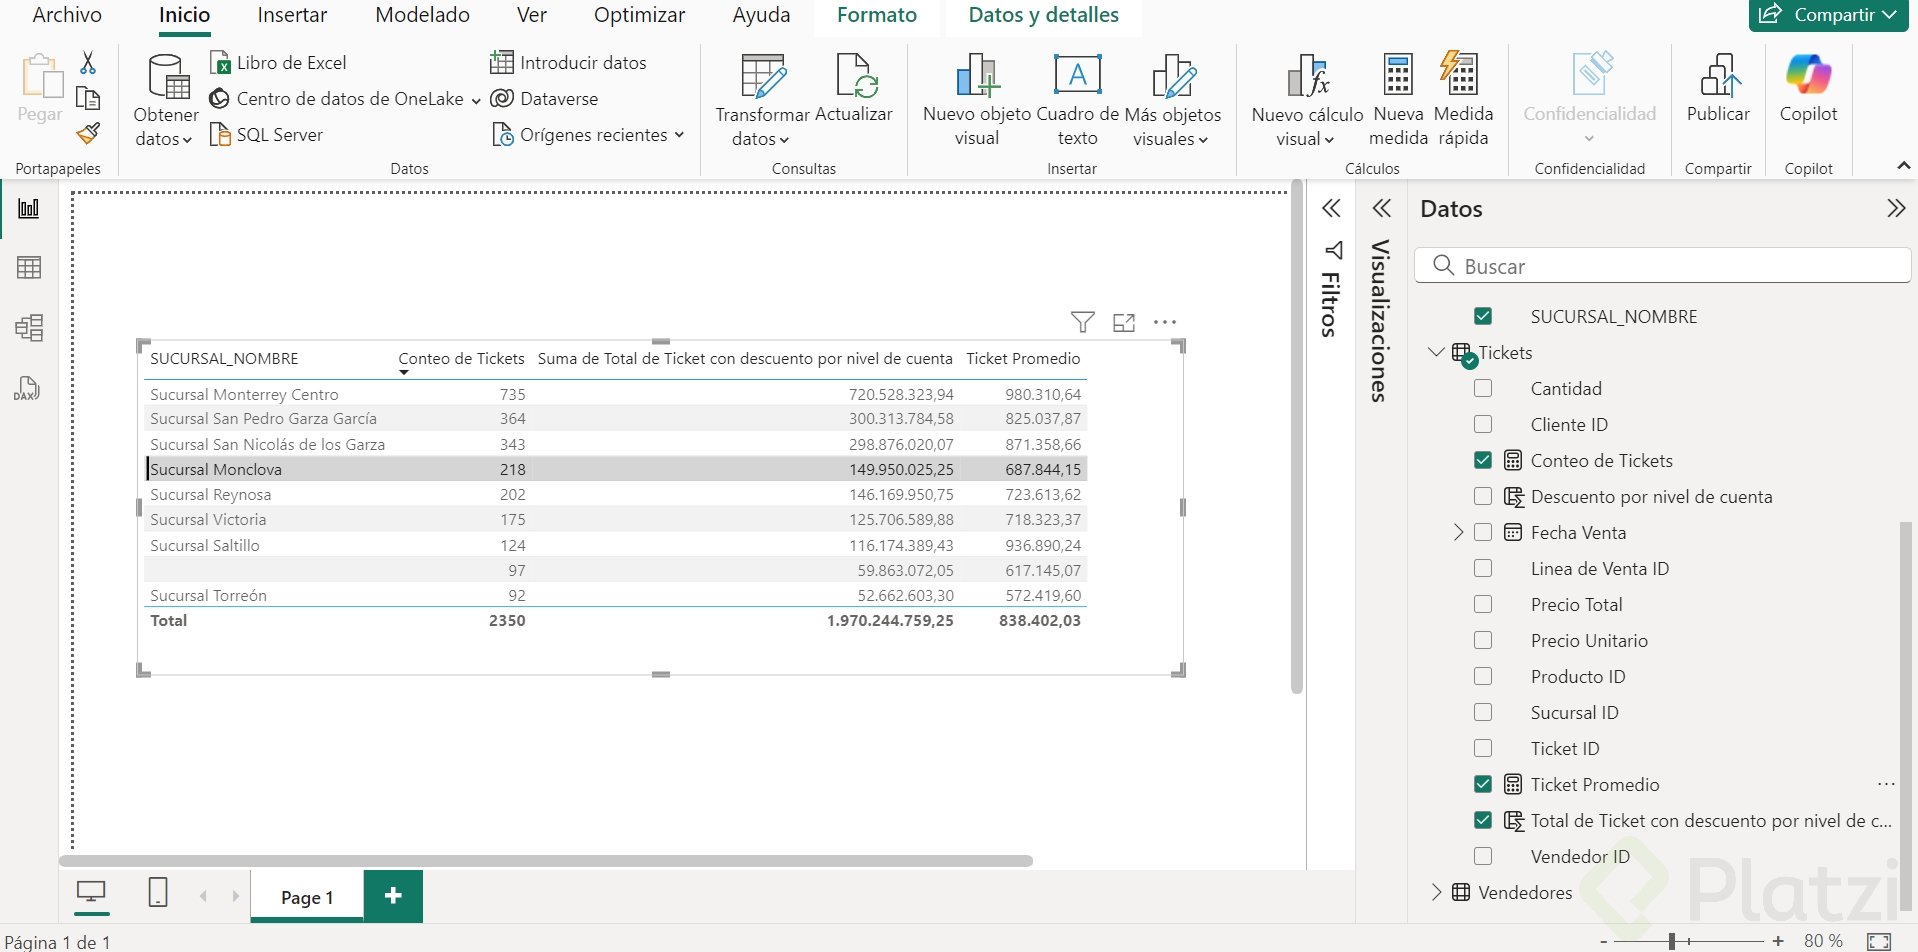Add a new report page
The width and height of the screenshot is (1918, 952).
pyautogui.click(x=393, y=896)
